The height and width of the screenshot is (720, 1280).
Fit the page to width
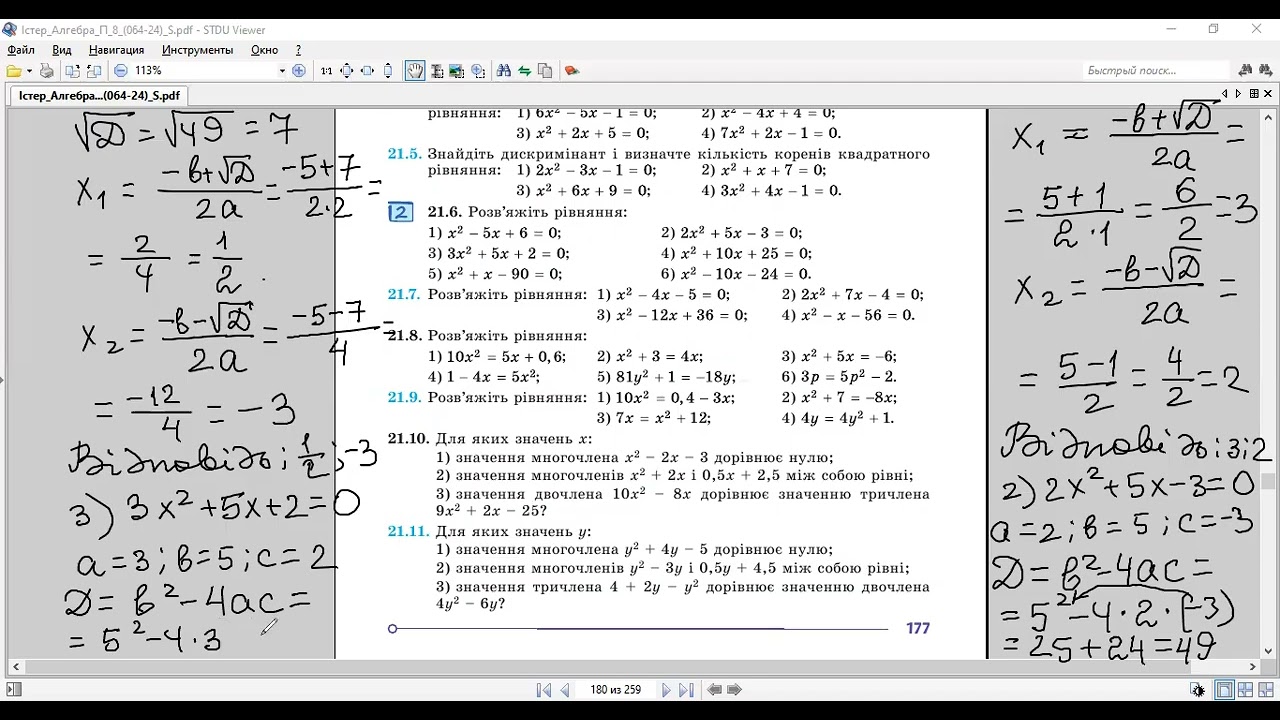pos(367,71)
